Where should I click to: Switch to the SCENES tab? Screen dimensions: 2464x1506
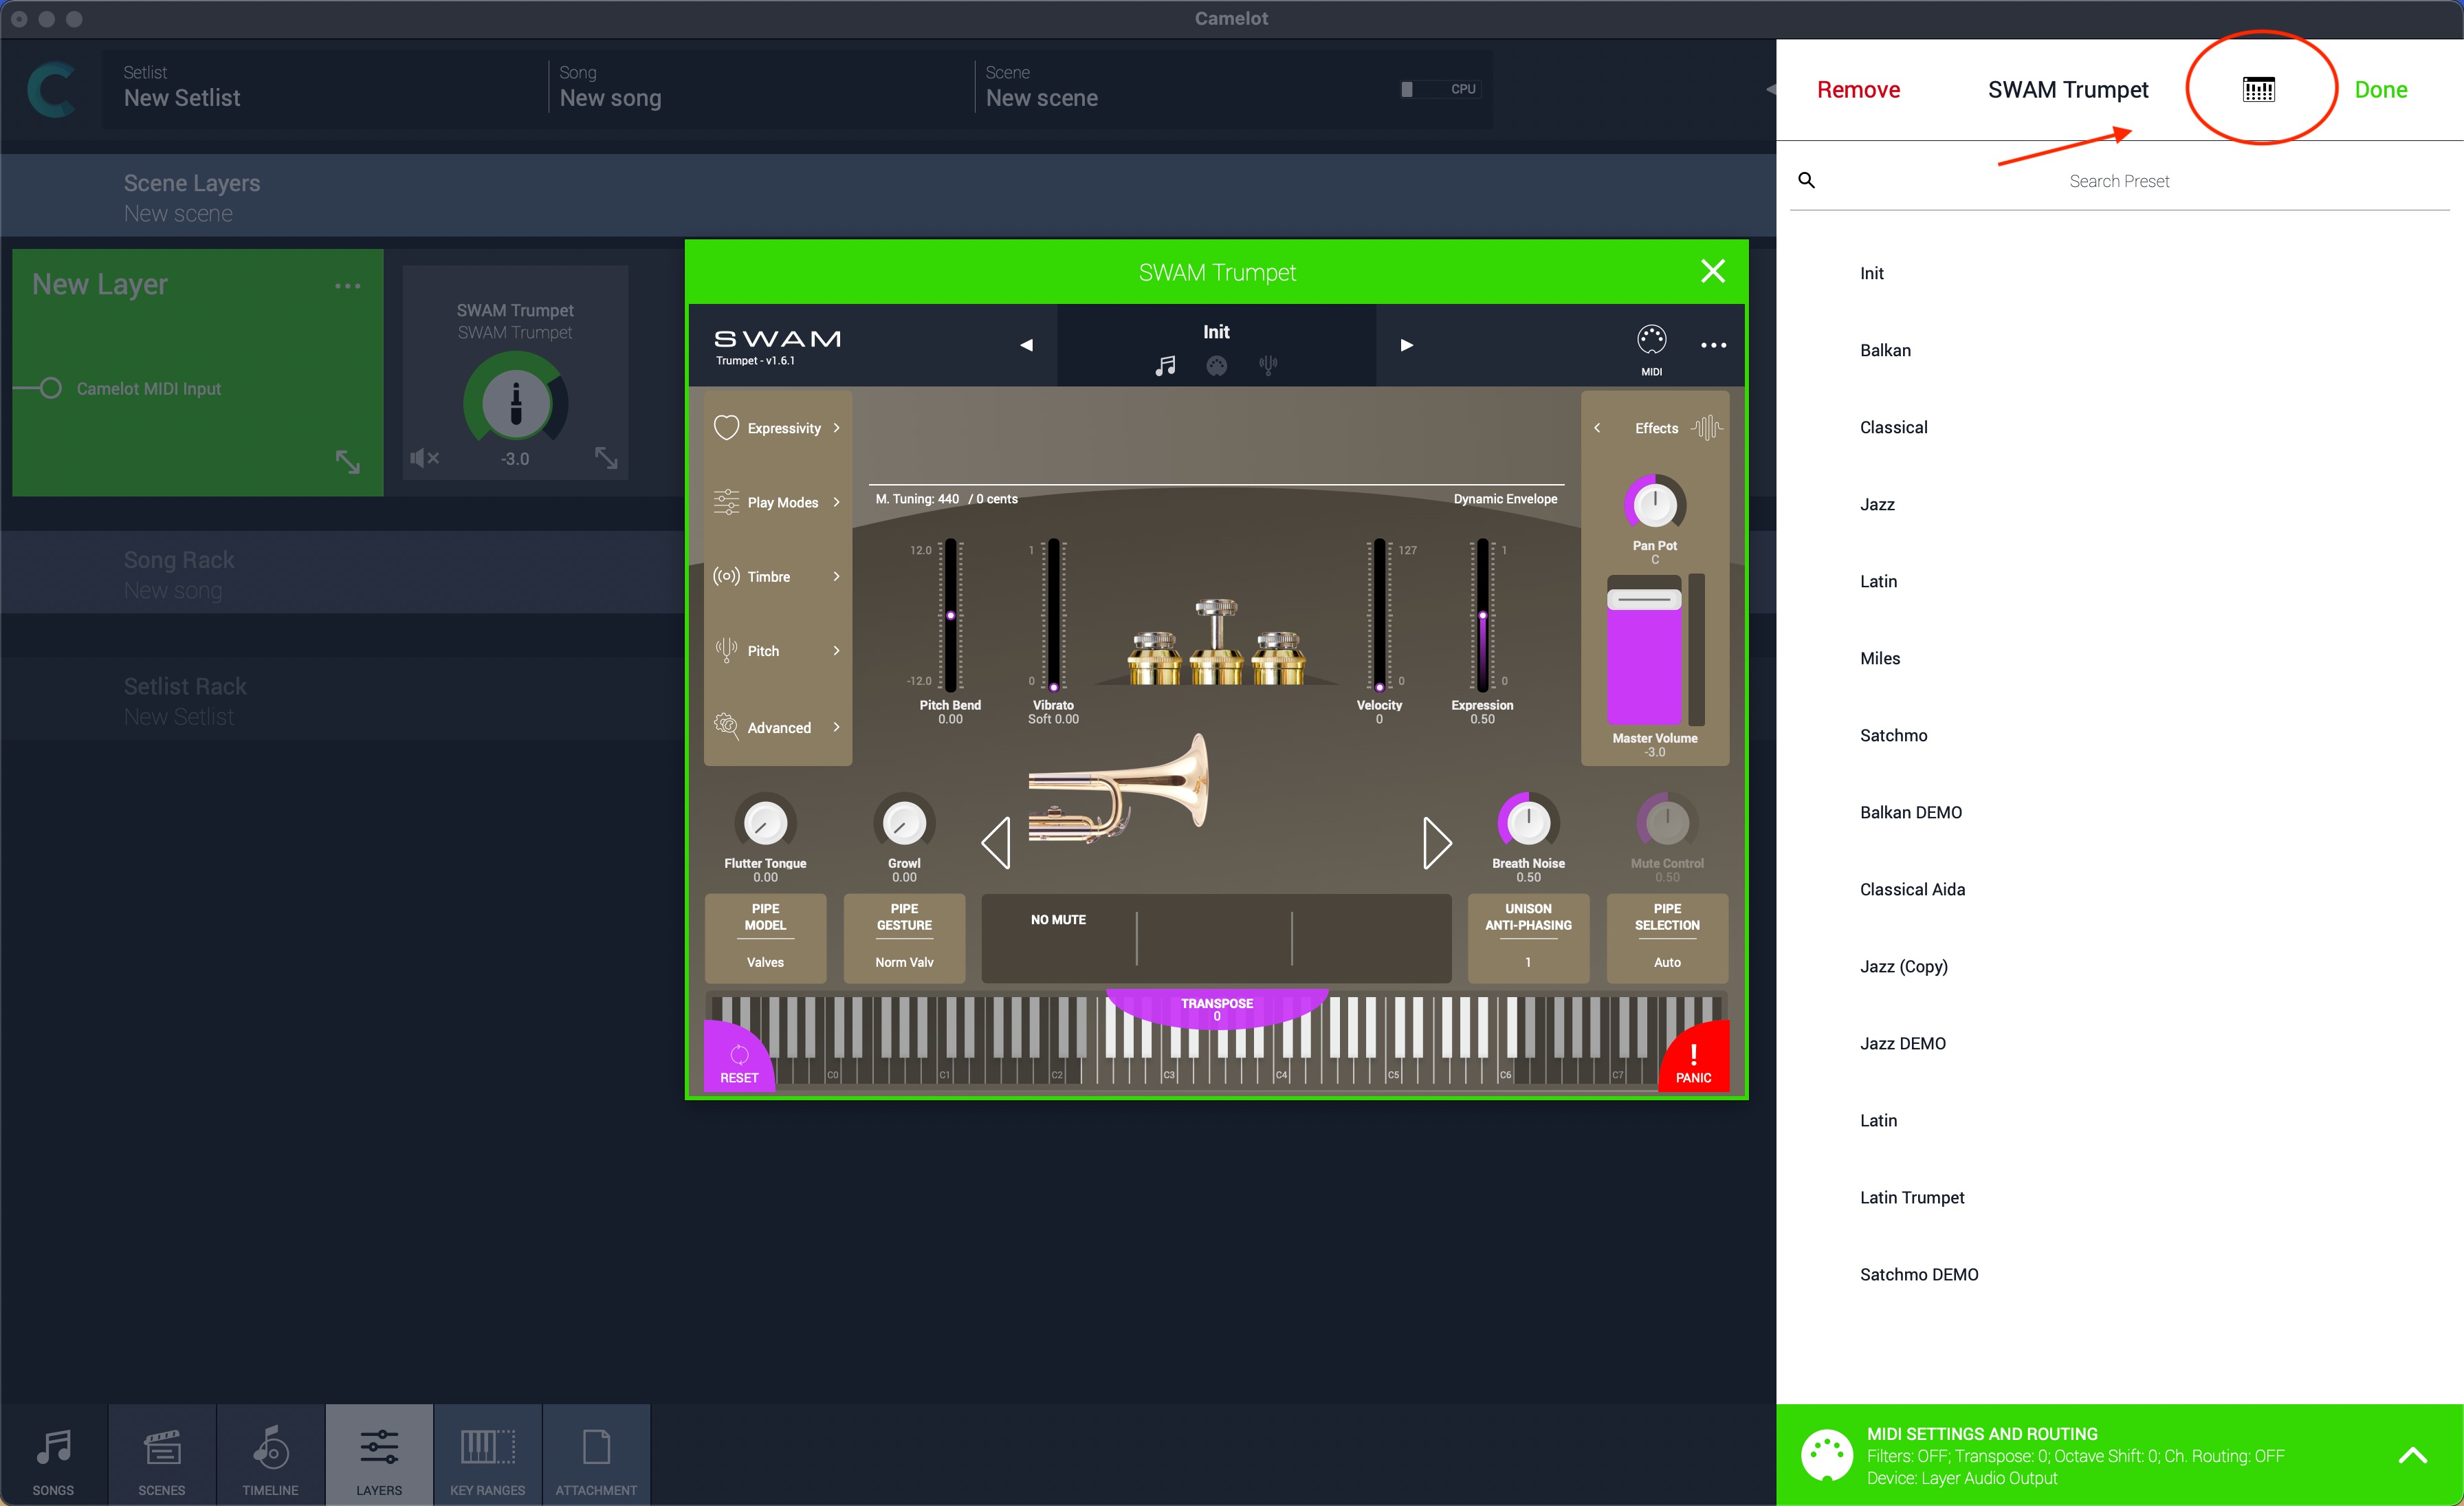point(162,1456)
